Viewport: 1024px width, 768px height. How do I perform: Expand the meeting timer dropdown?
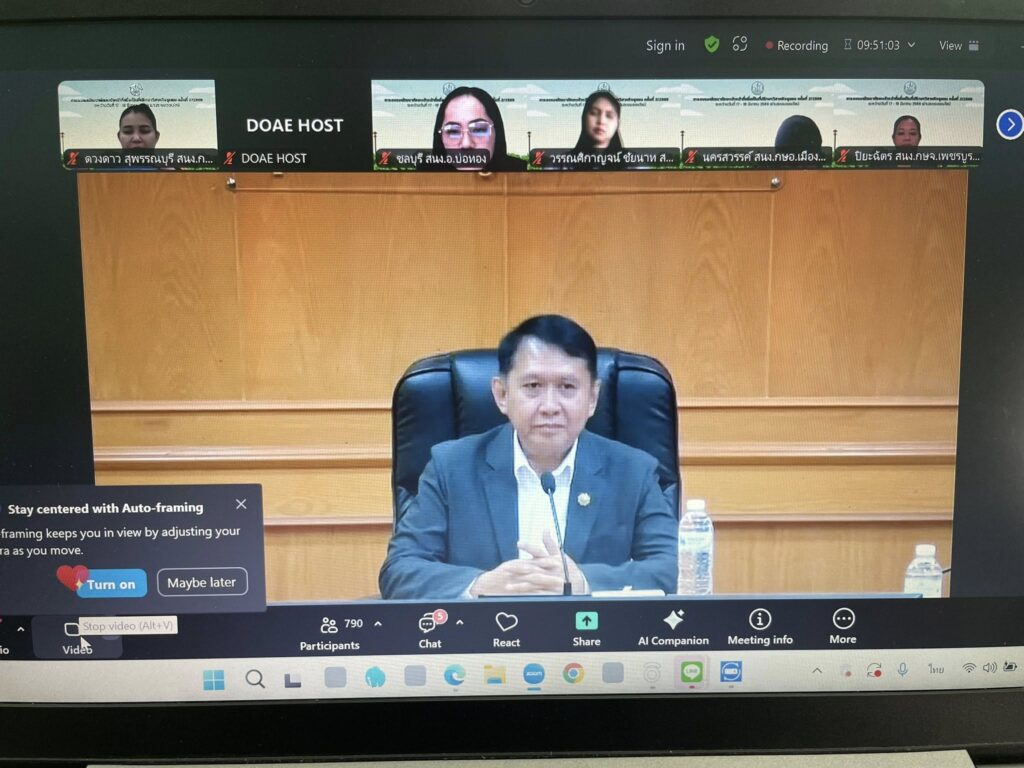[x=911, y=46]
